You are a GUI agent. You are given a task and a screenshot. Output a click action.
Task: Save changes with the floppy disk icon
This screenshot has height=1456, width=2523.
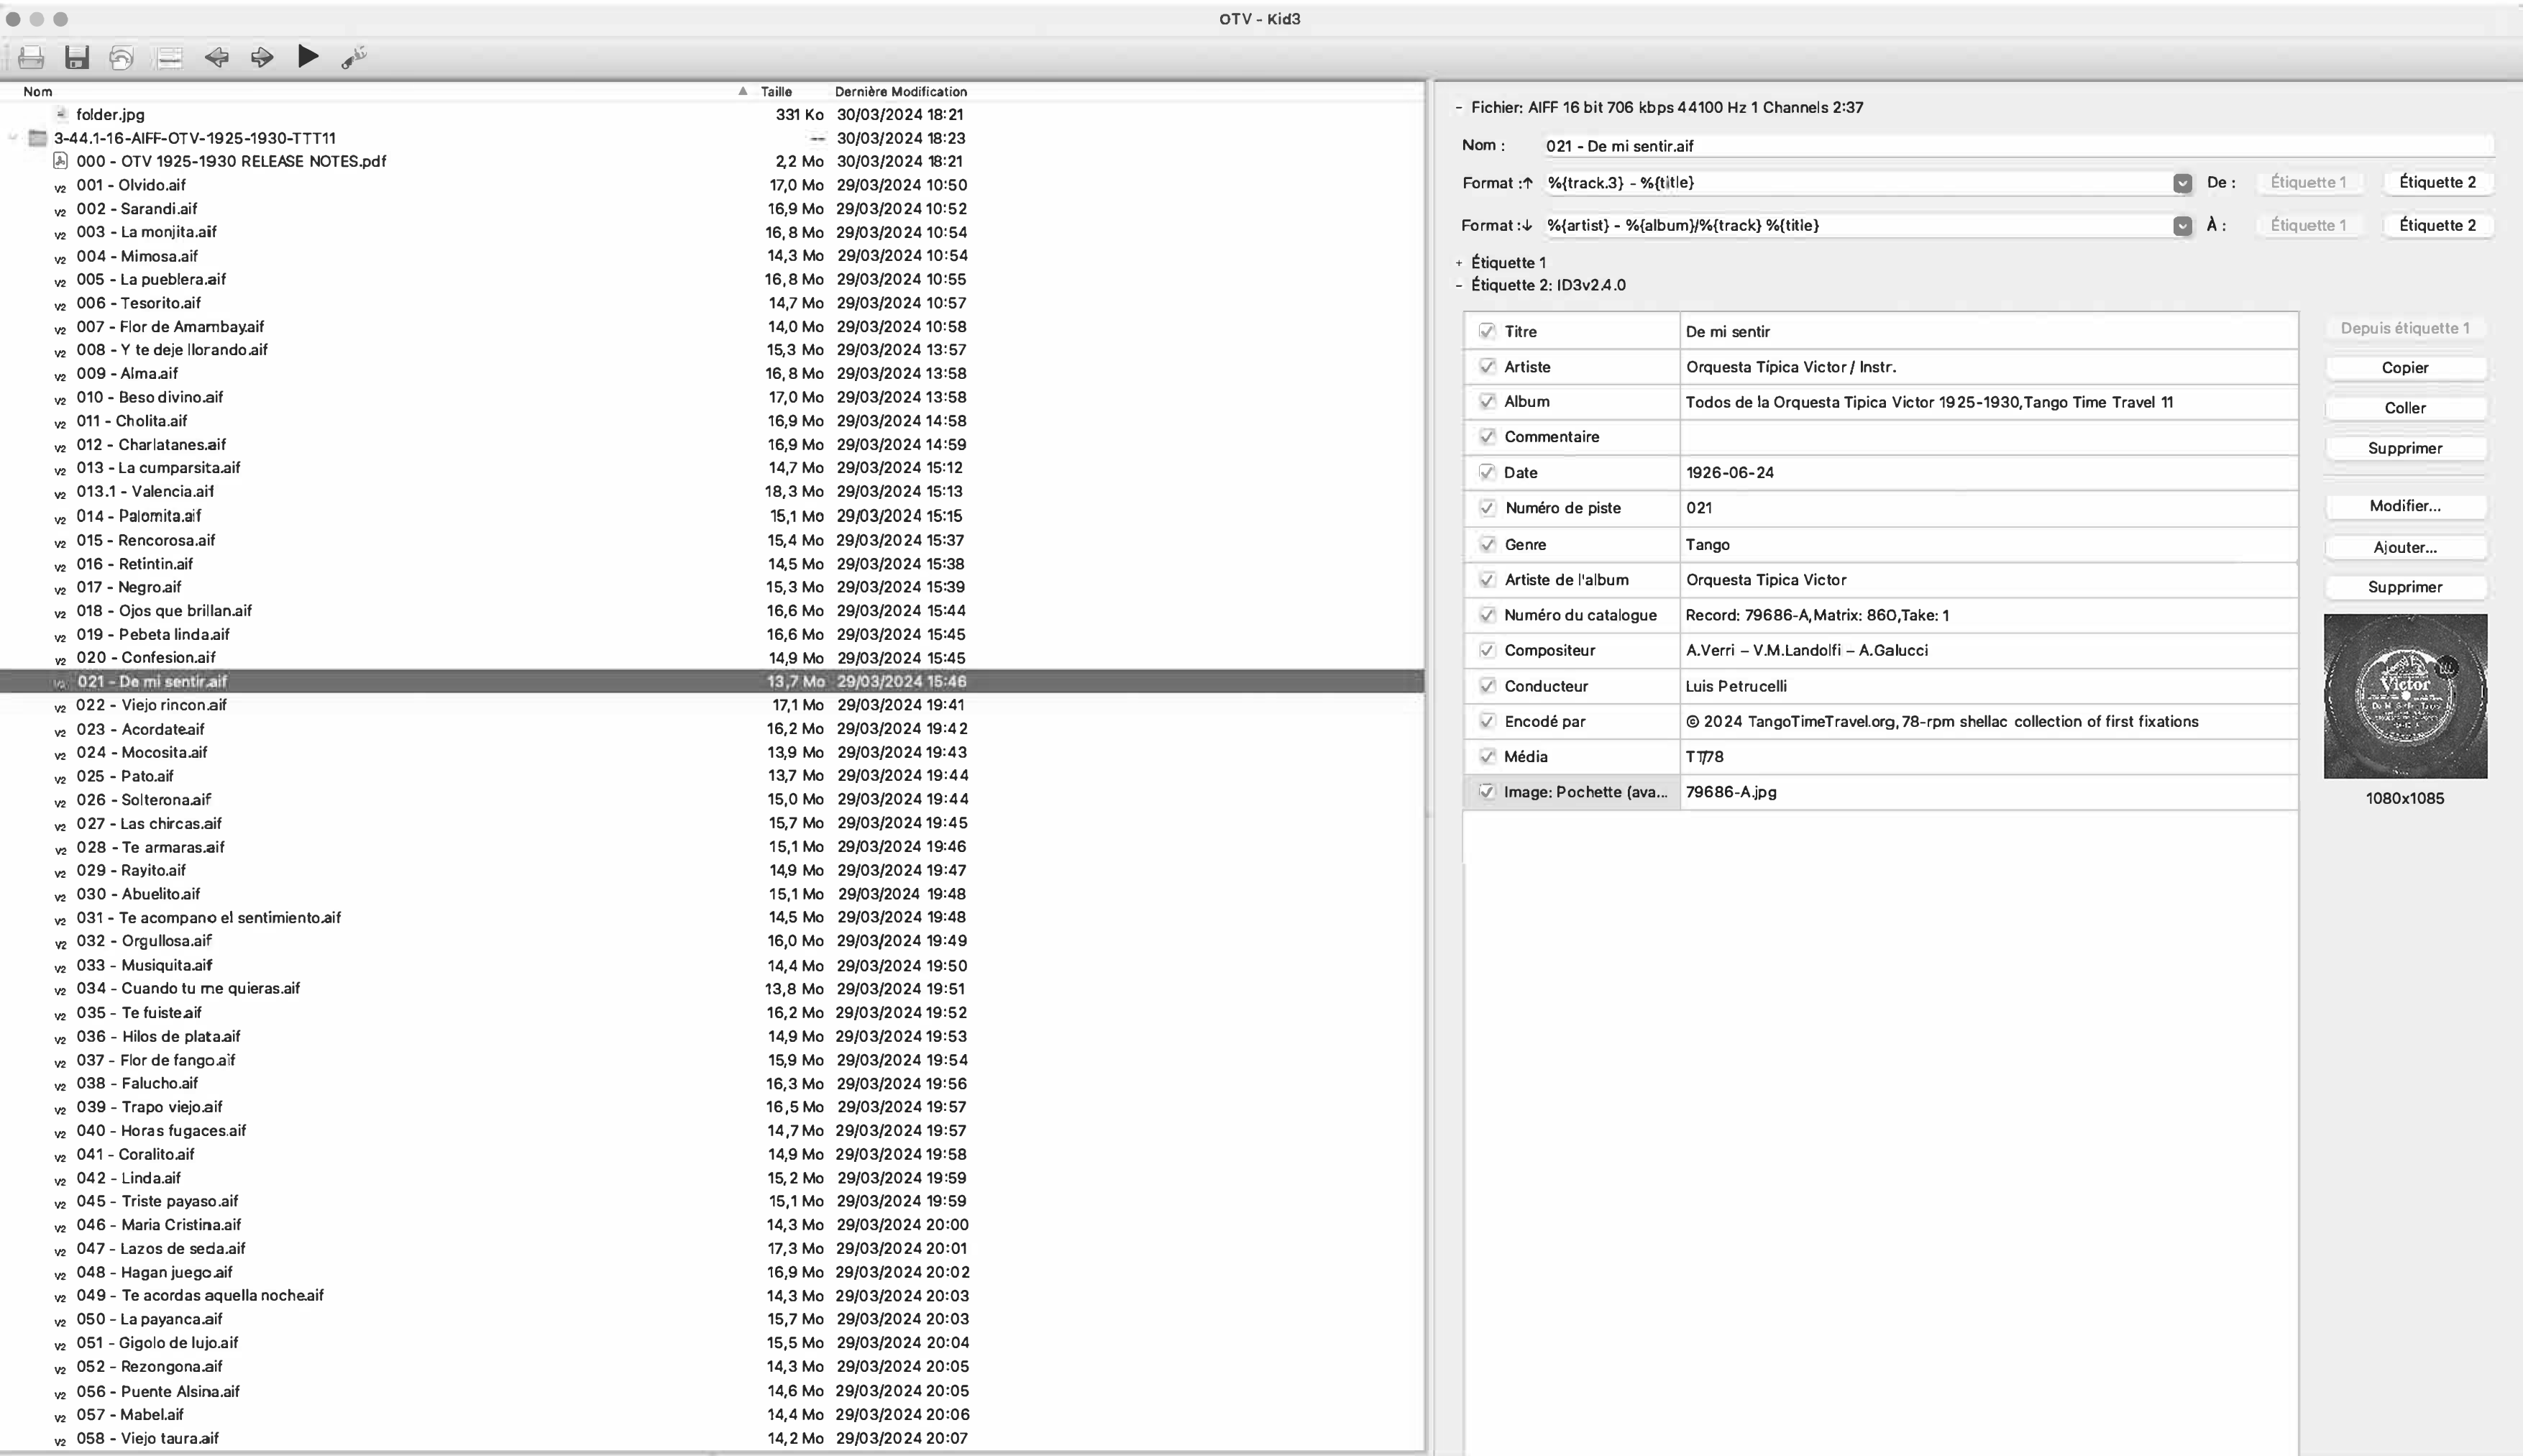(77, 57)
